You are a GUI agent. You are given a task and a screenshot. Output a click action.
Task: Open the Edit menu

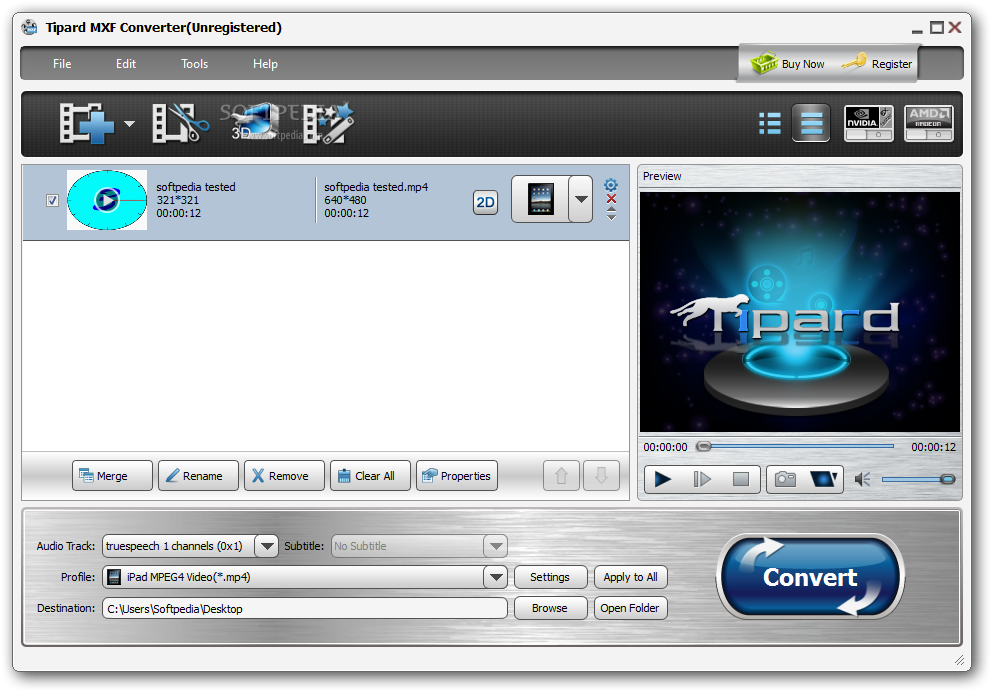click(x=126, y=64)
